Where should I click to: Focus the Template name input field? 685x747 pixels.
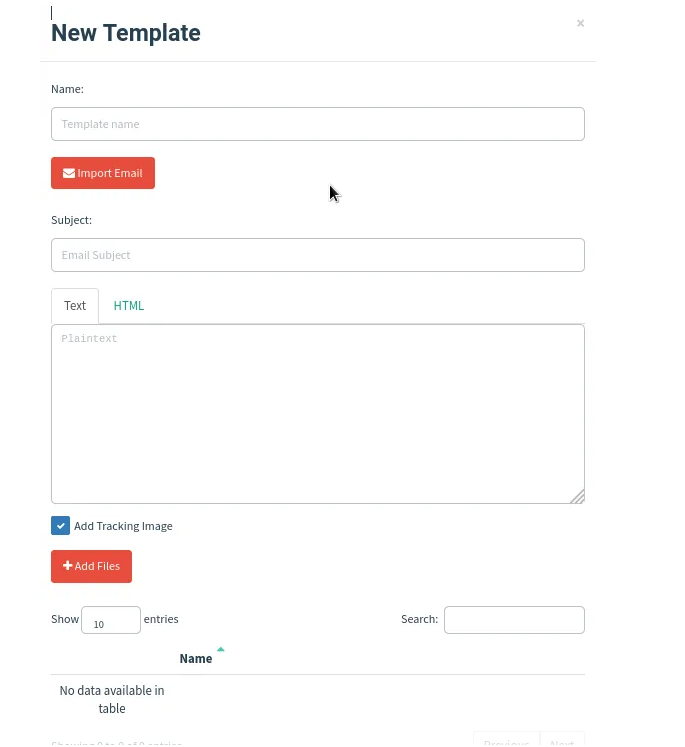318,124
